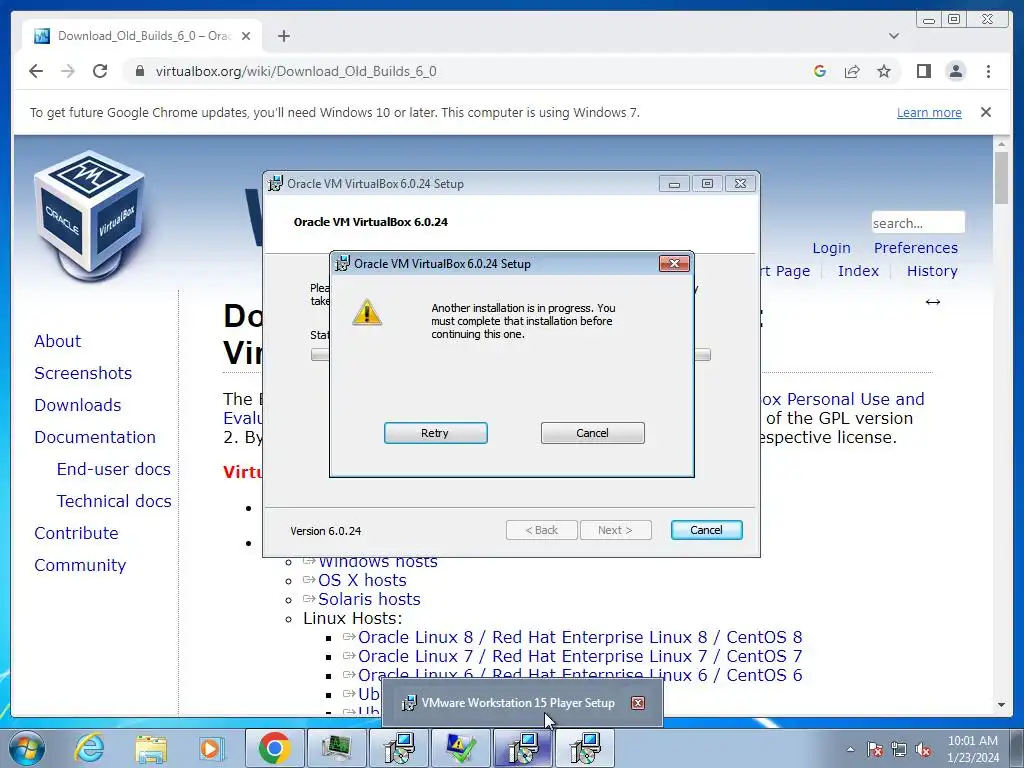Open the wiki Index link

[x=858, y=271]
